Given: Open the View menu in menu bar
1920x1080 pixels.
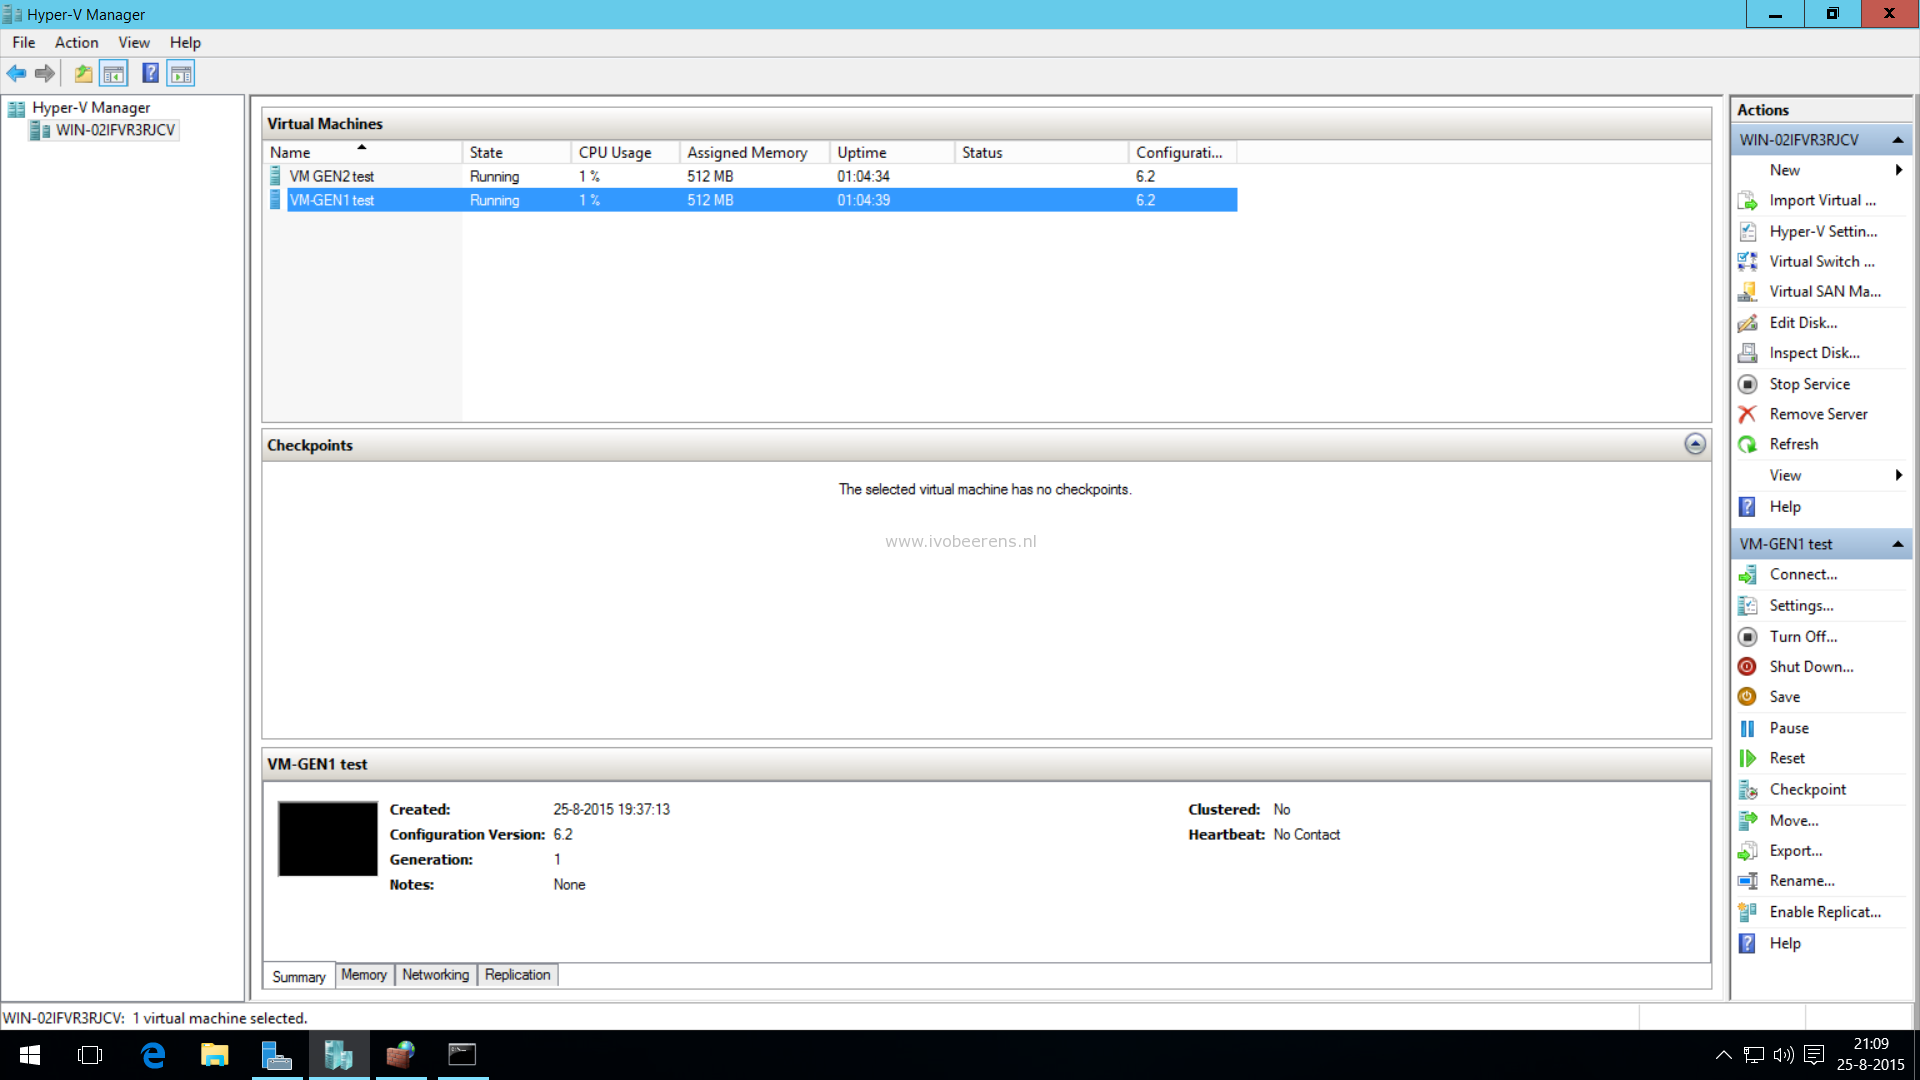Looking at the screenshot, I should coord(134,42).
